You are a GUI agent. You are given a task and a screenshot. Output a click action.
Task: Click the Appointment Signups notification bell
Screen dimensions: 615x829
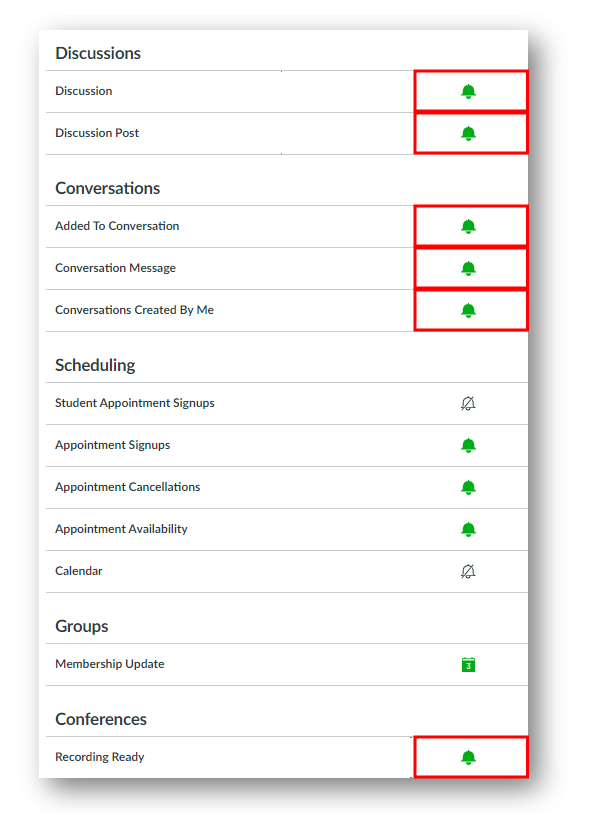pos(469,445)
